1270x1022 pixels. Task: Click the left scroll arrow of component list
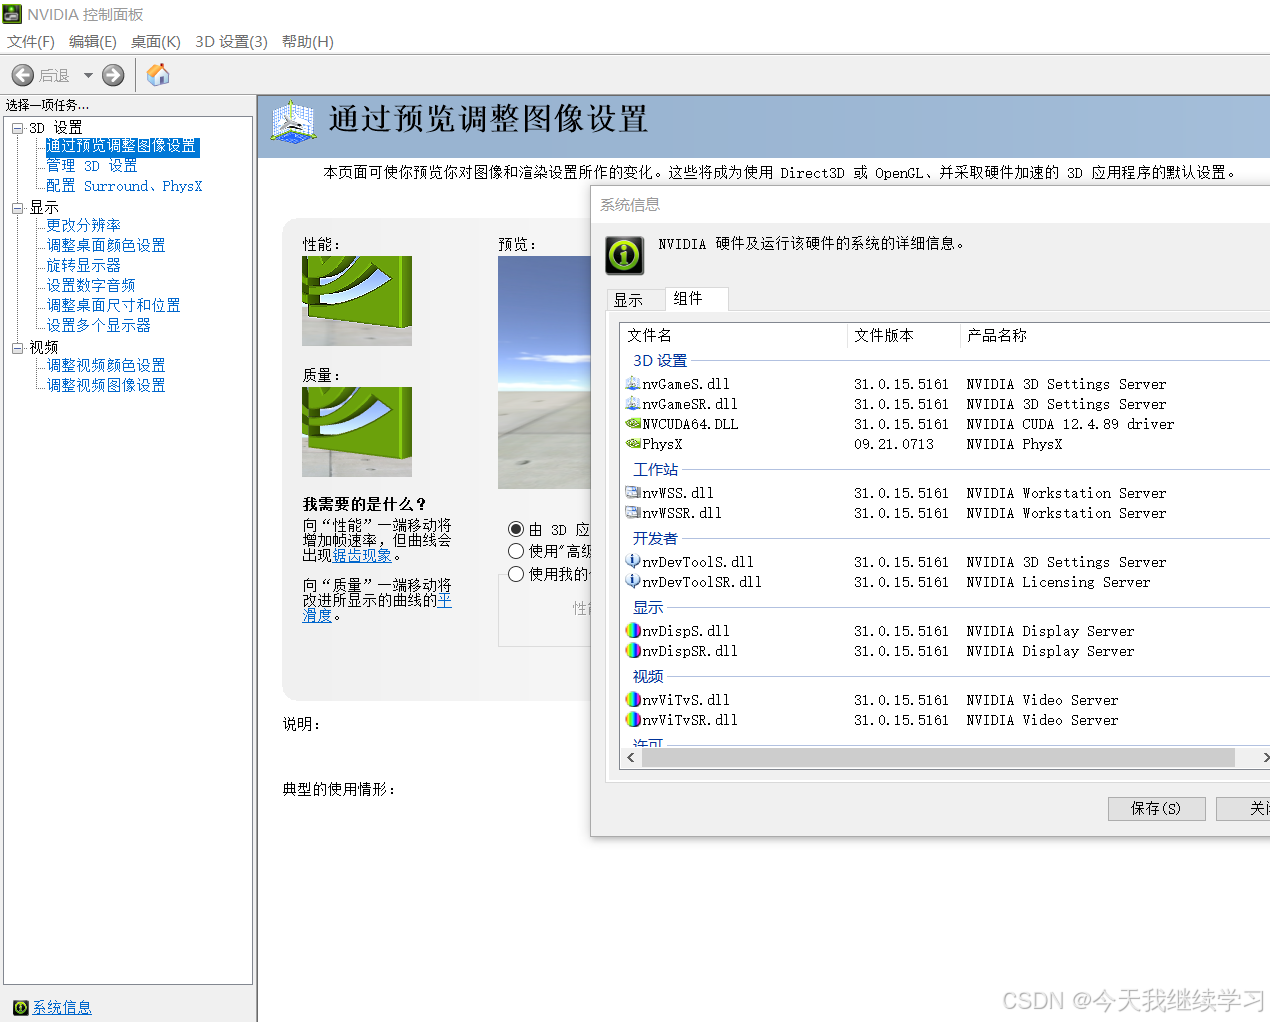(x=630, y=757)
